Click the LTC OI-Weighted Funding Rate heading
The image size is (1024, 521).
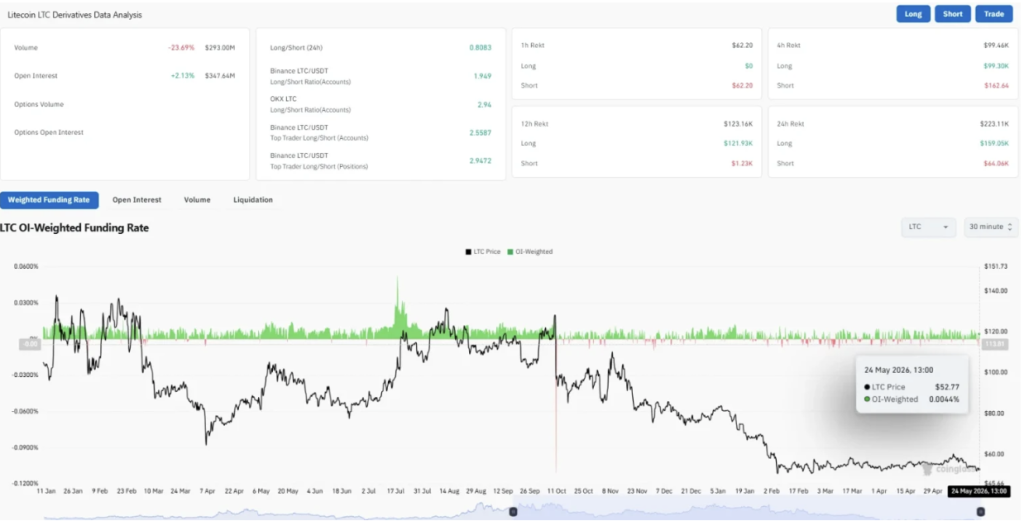(x=74, y=228)
